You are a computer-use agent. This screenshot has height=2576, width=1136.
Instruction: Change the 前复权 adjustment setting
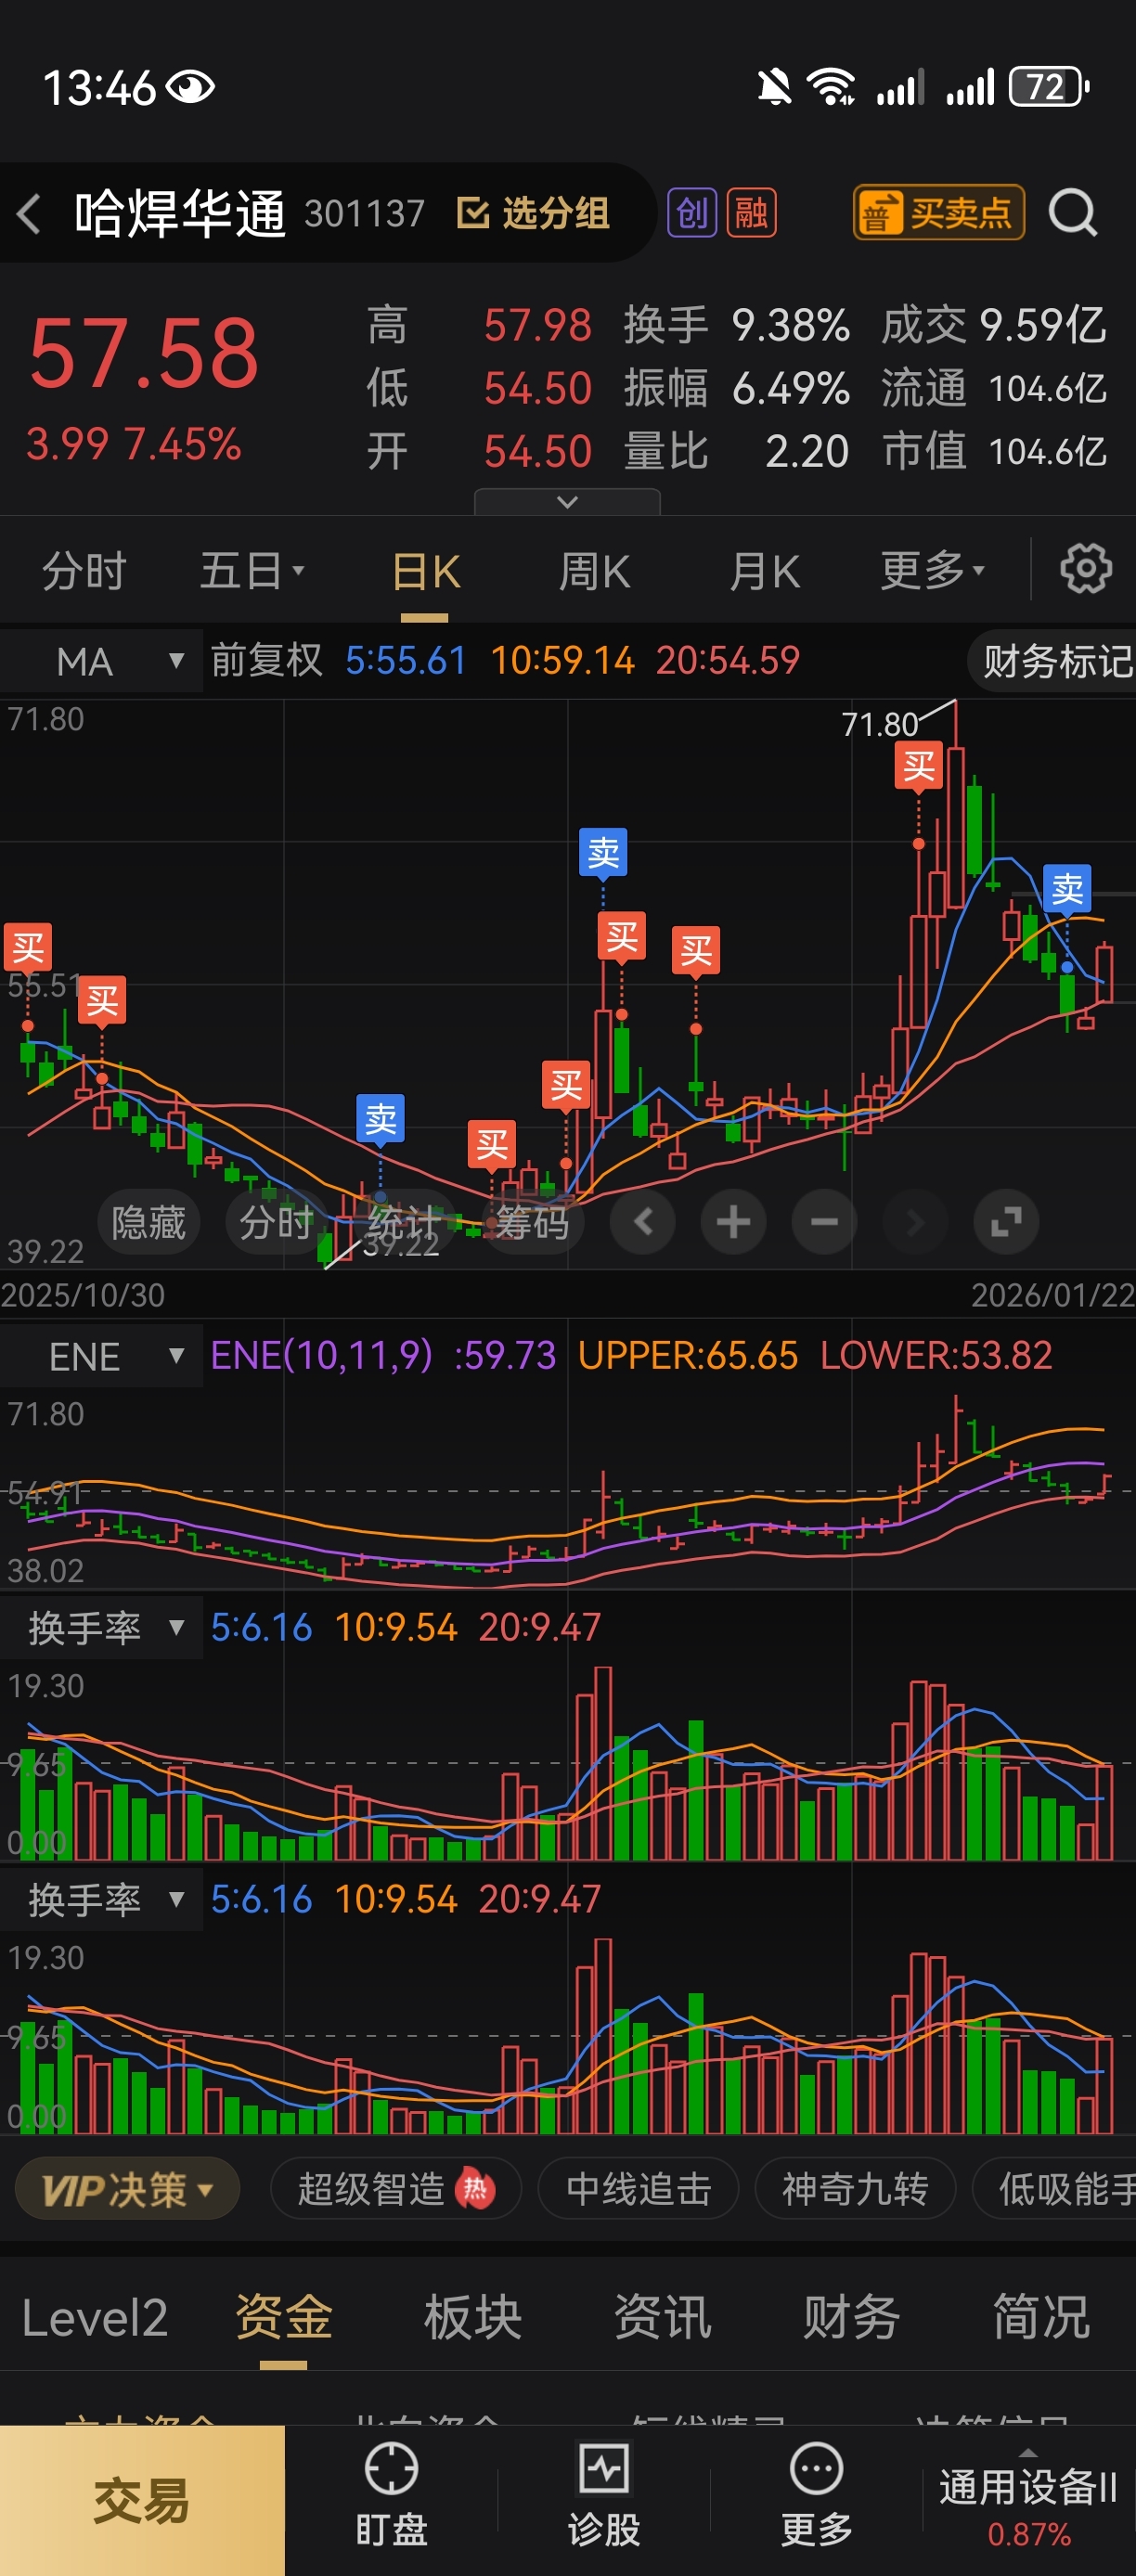click(266, 660)
